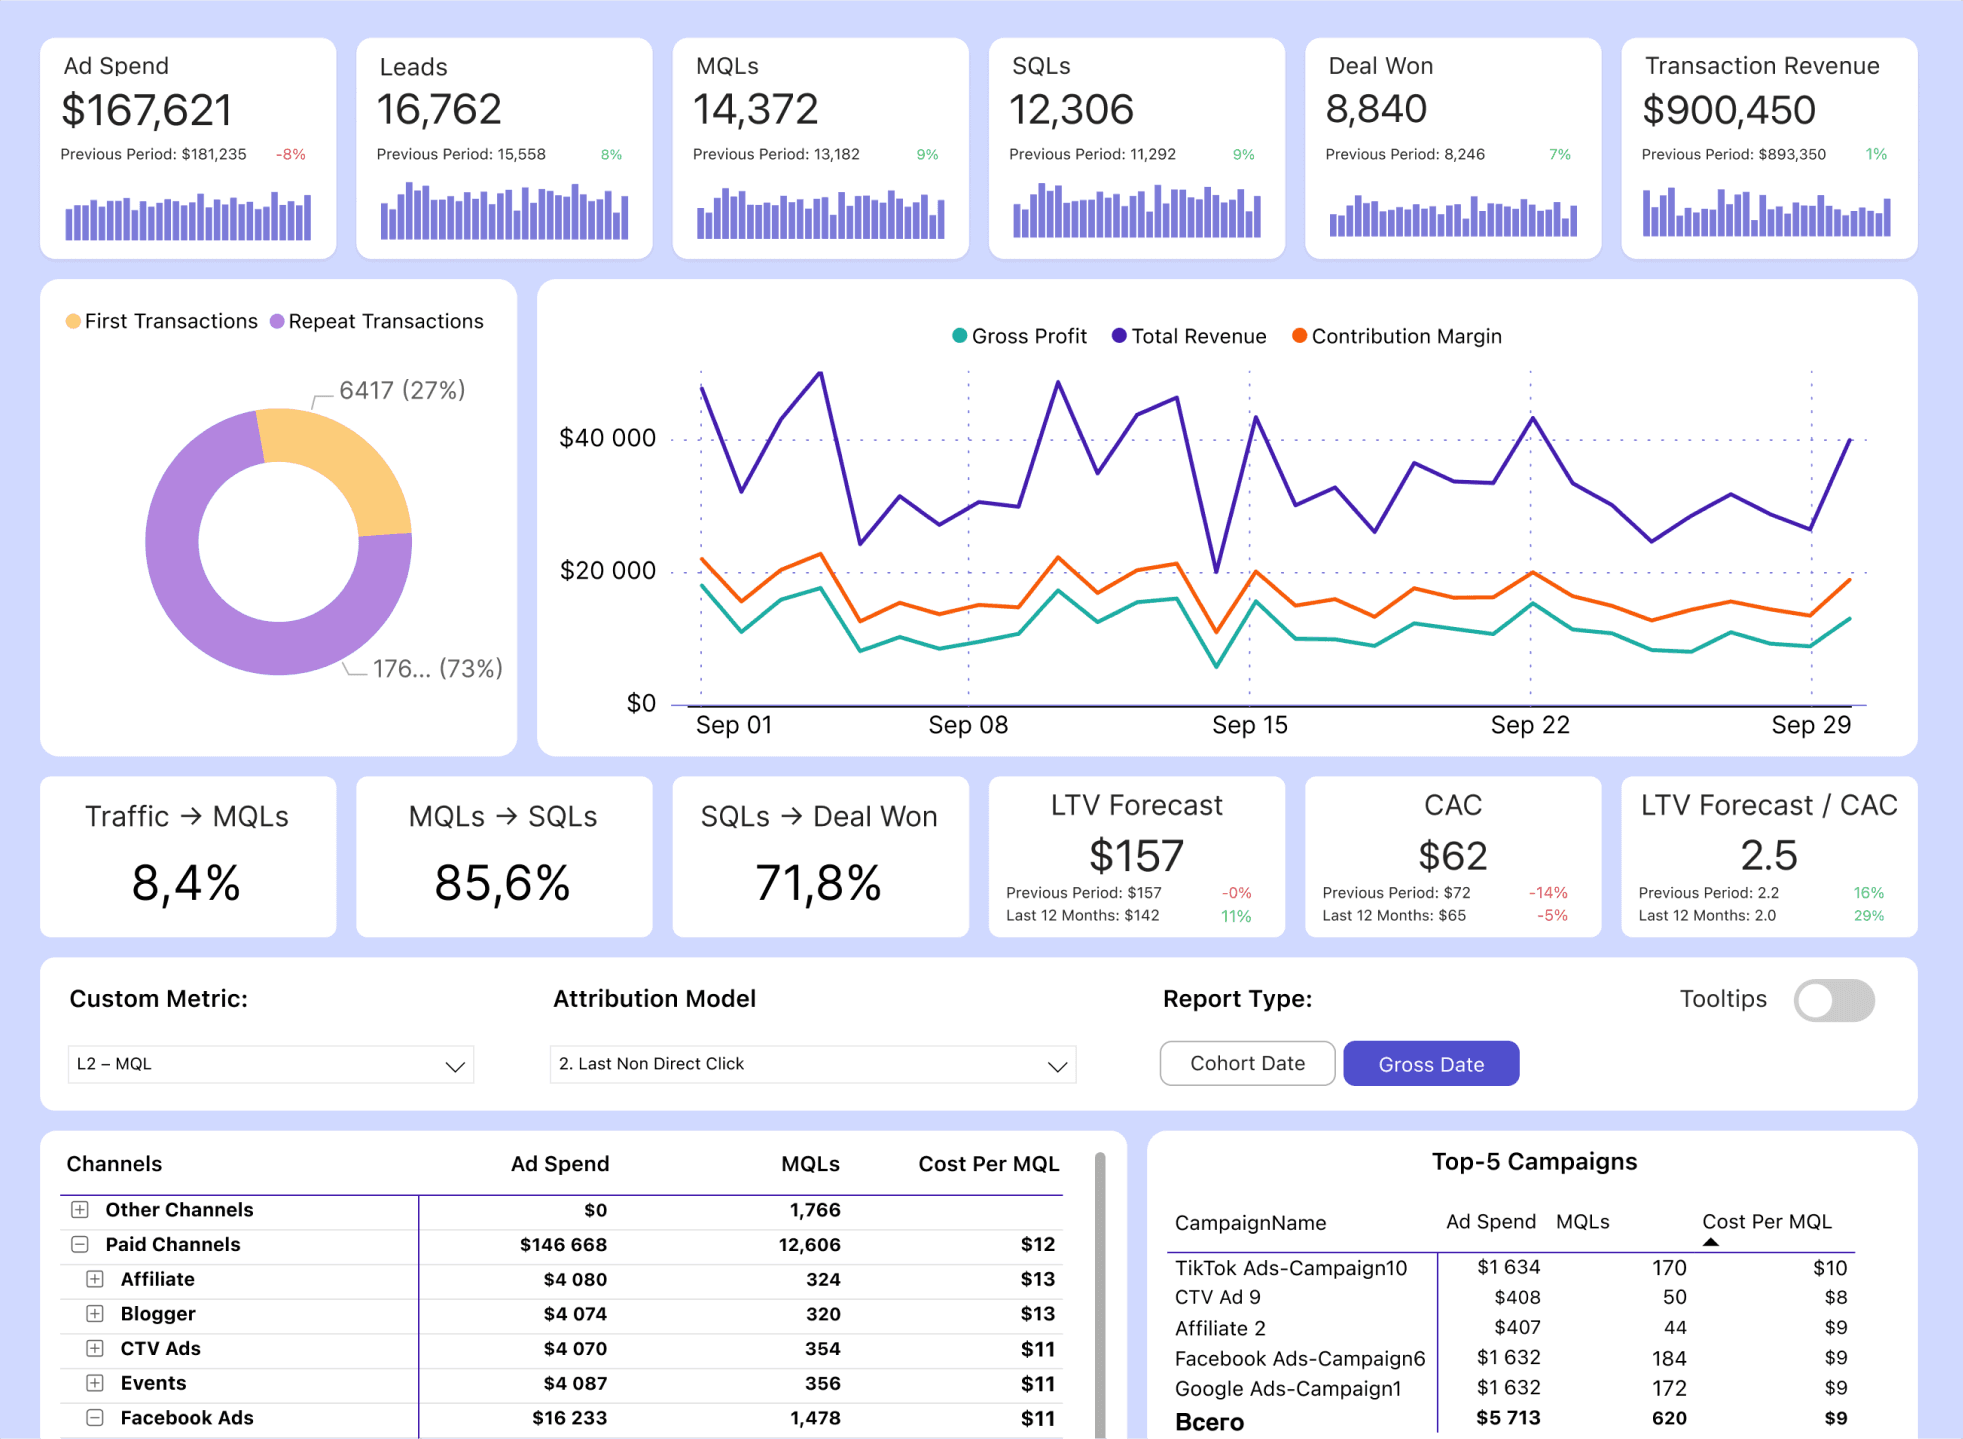Click the SQLs sparkline chart

pyautogui.click(x=1137, y=211)
